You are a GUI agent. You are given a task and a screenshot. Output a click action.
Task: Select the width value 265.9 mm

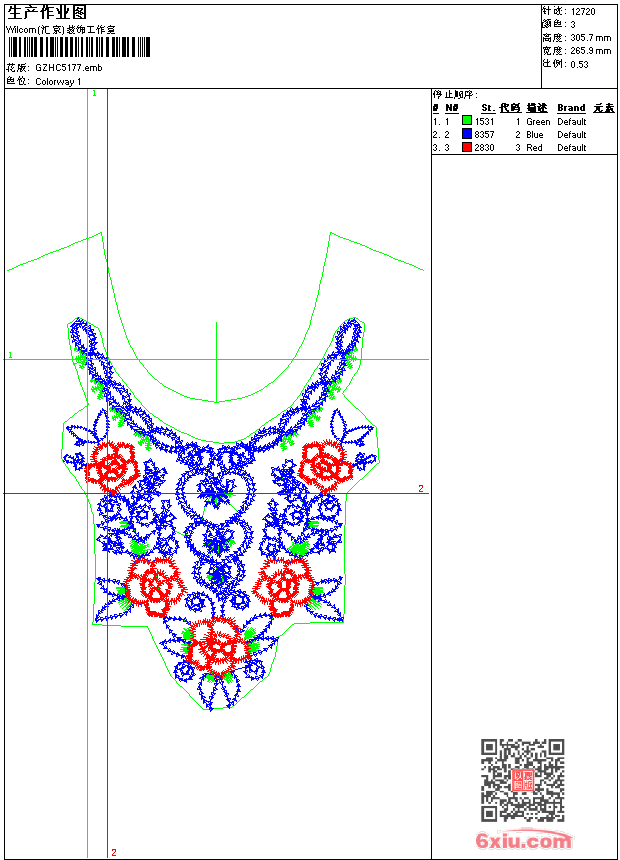pyautogui.click(x=590, y=51)
